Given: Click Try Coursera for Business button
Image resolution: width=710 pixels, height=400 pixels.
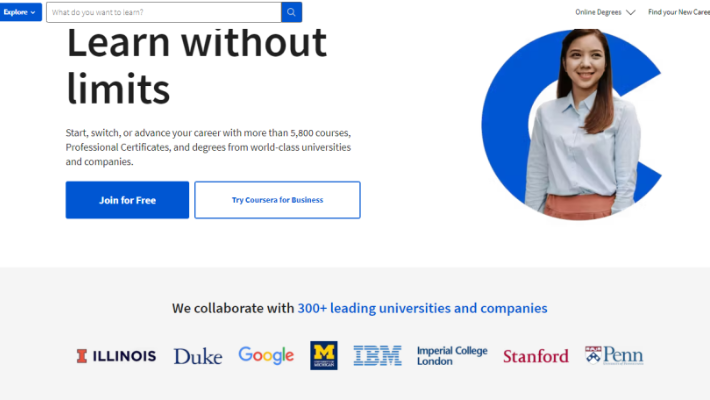Looking at the screenshot, I should [277, 200].
